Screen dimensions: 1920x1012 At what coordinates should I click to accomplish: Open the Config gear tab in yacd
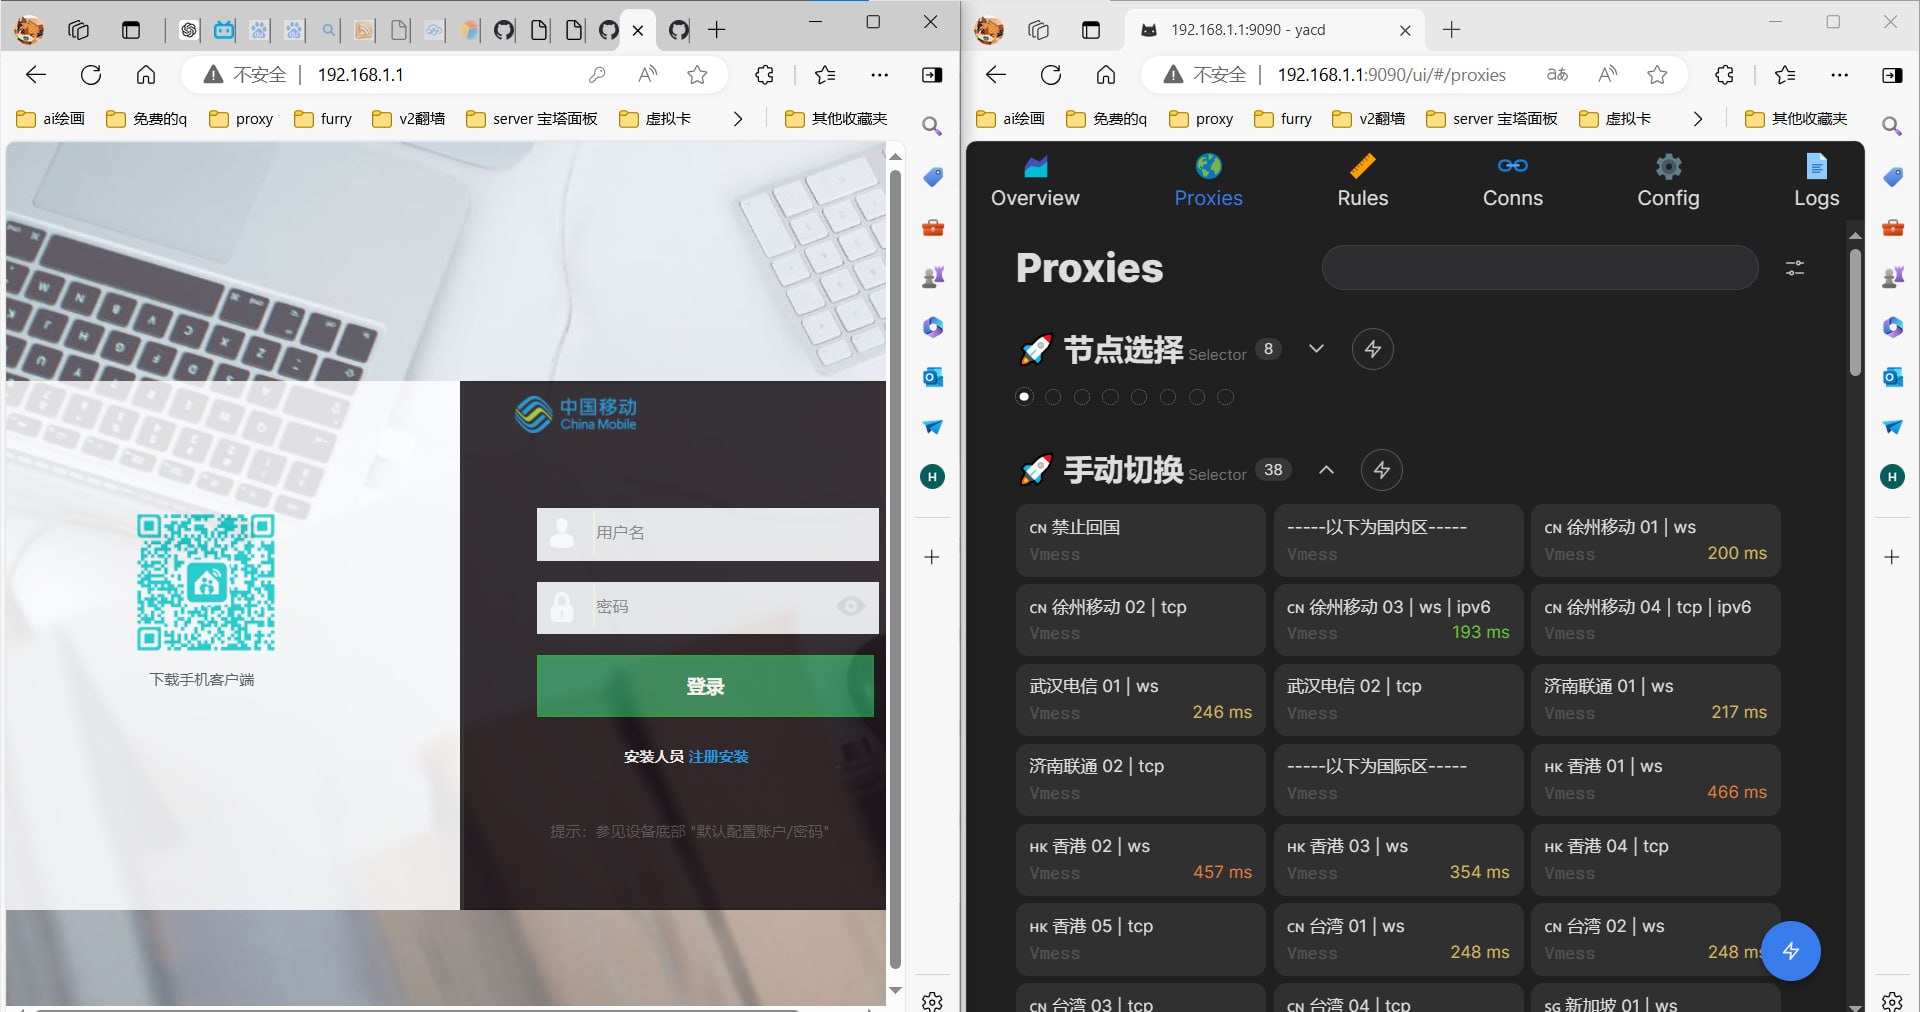point(1667,181)
